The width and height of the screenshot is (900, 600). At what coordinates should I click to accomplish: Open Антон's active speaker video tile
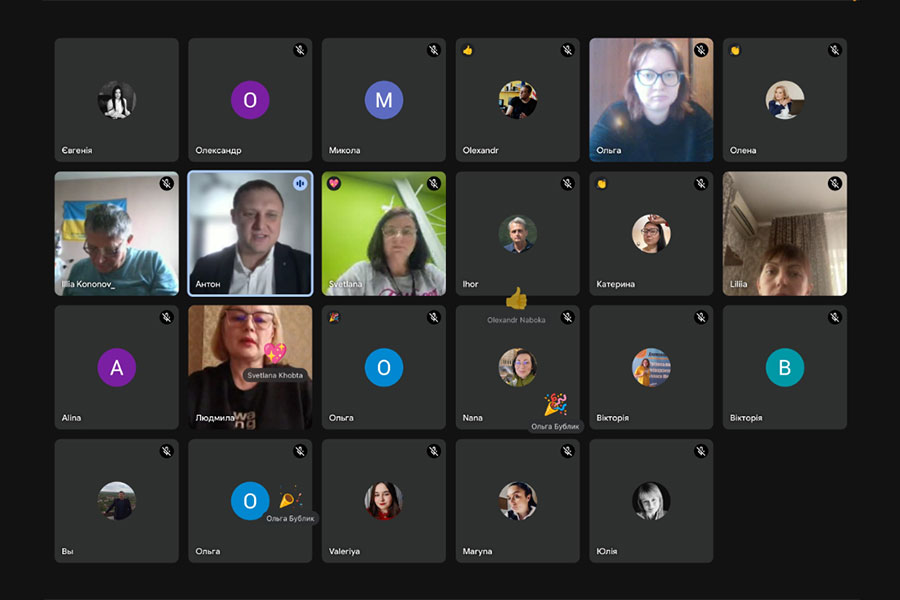point(250,234)
